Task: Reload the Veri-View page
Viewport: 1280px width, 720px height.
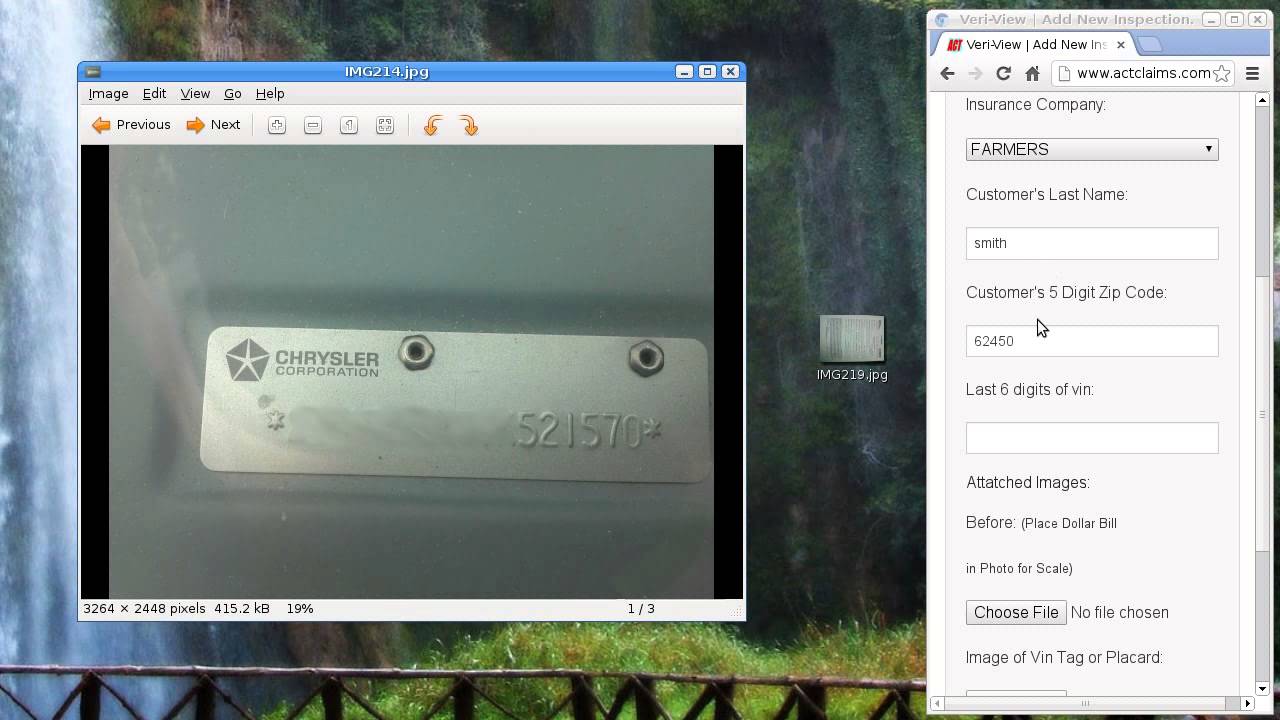Action: pos(1003,73)
